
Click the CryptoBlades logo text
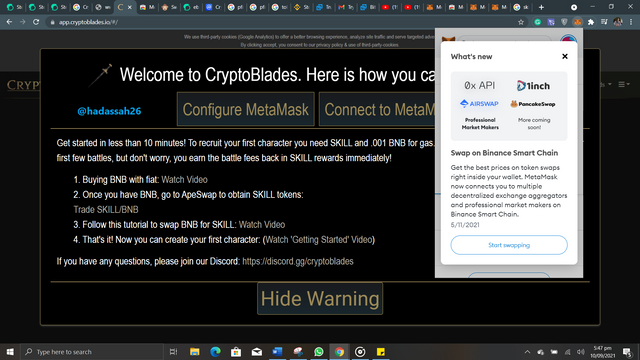click(x=23, y=85)
